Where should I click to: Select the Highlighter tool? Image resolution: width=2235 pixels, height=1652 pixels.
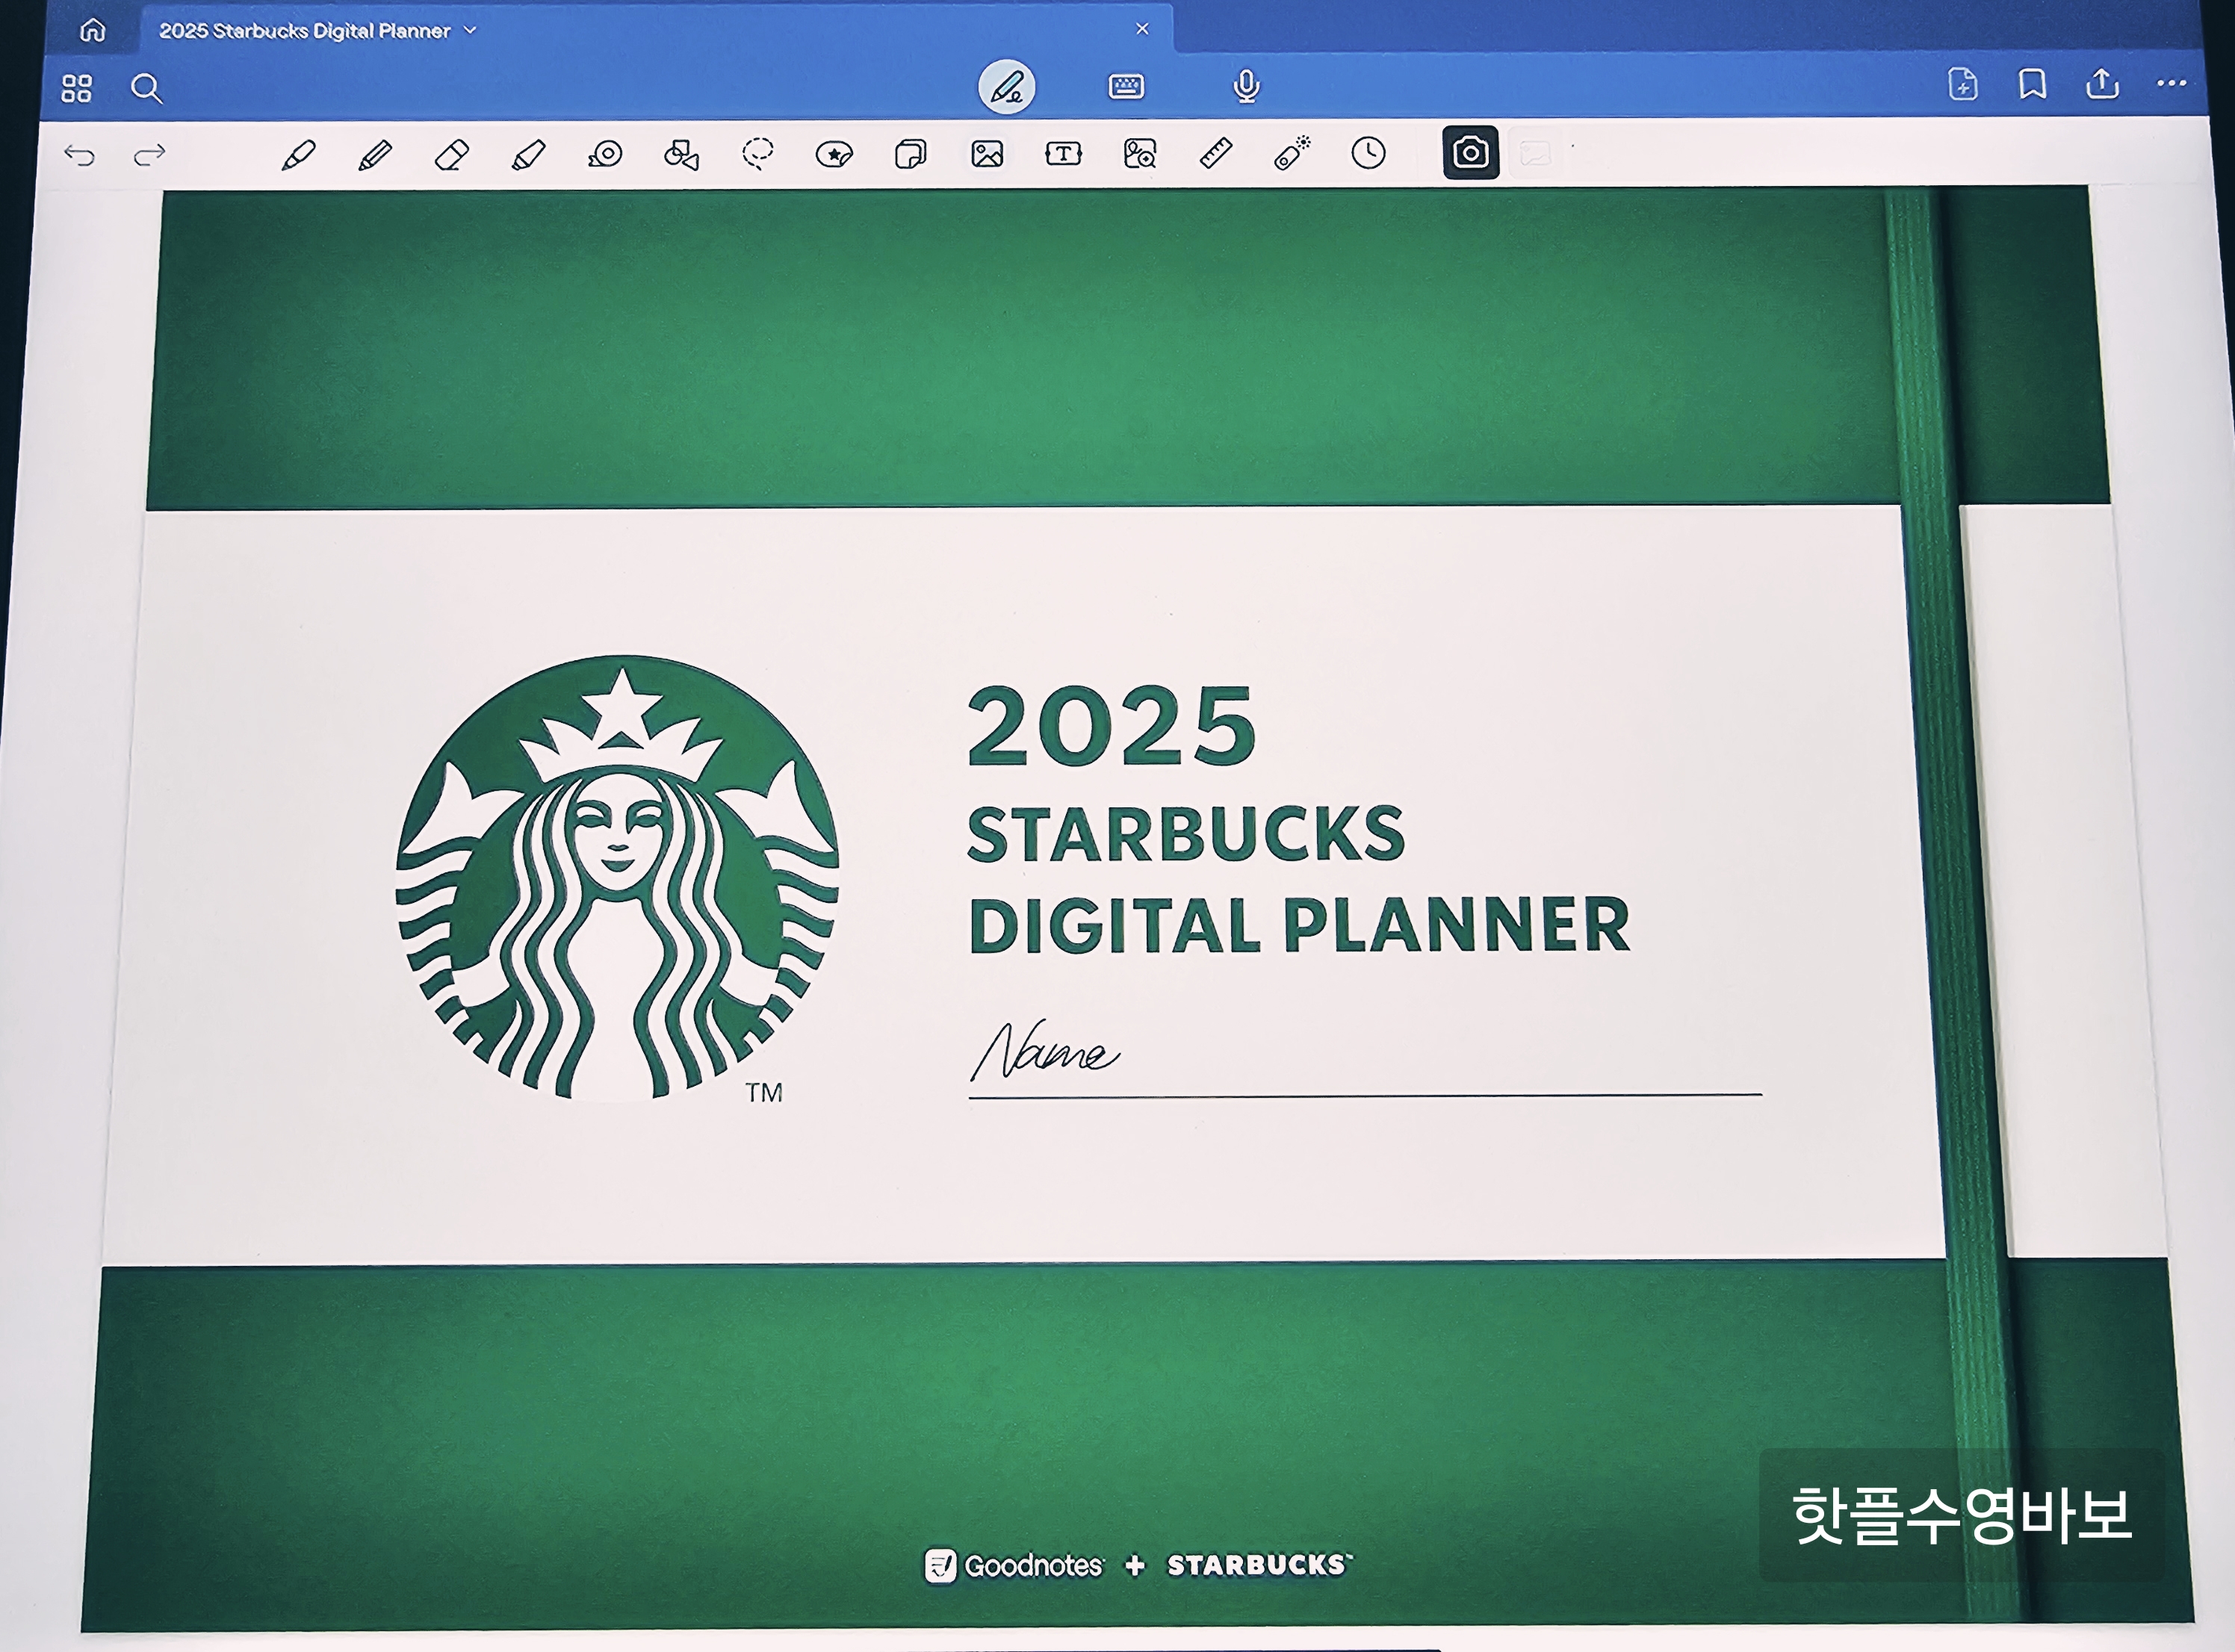(528, 155)
